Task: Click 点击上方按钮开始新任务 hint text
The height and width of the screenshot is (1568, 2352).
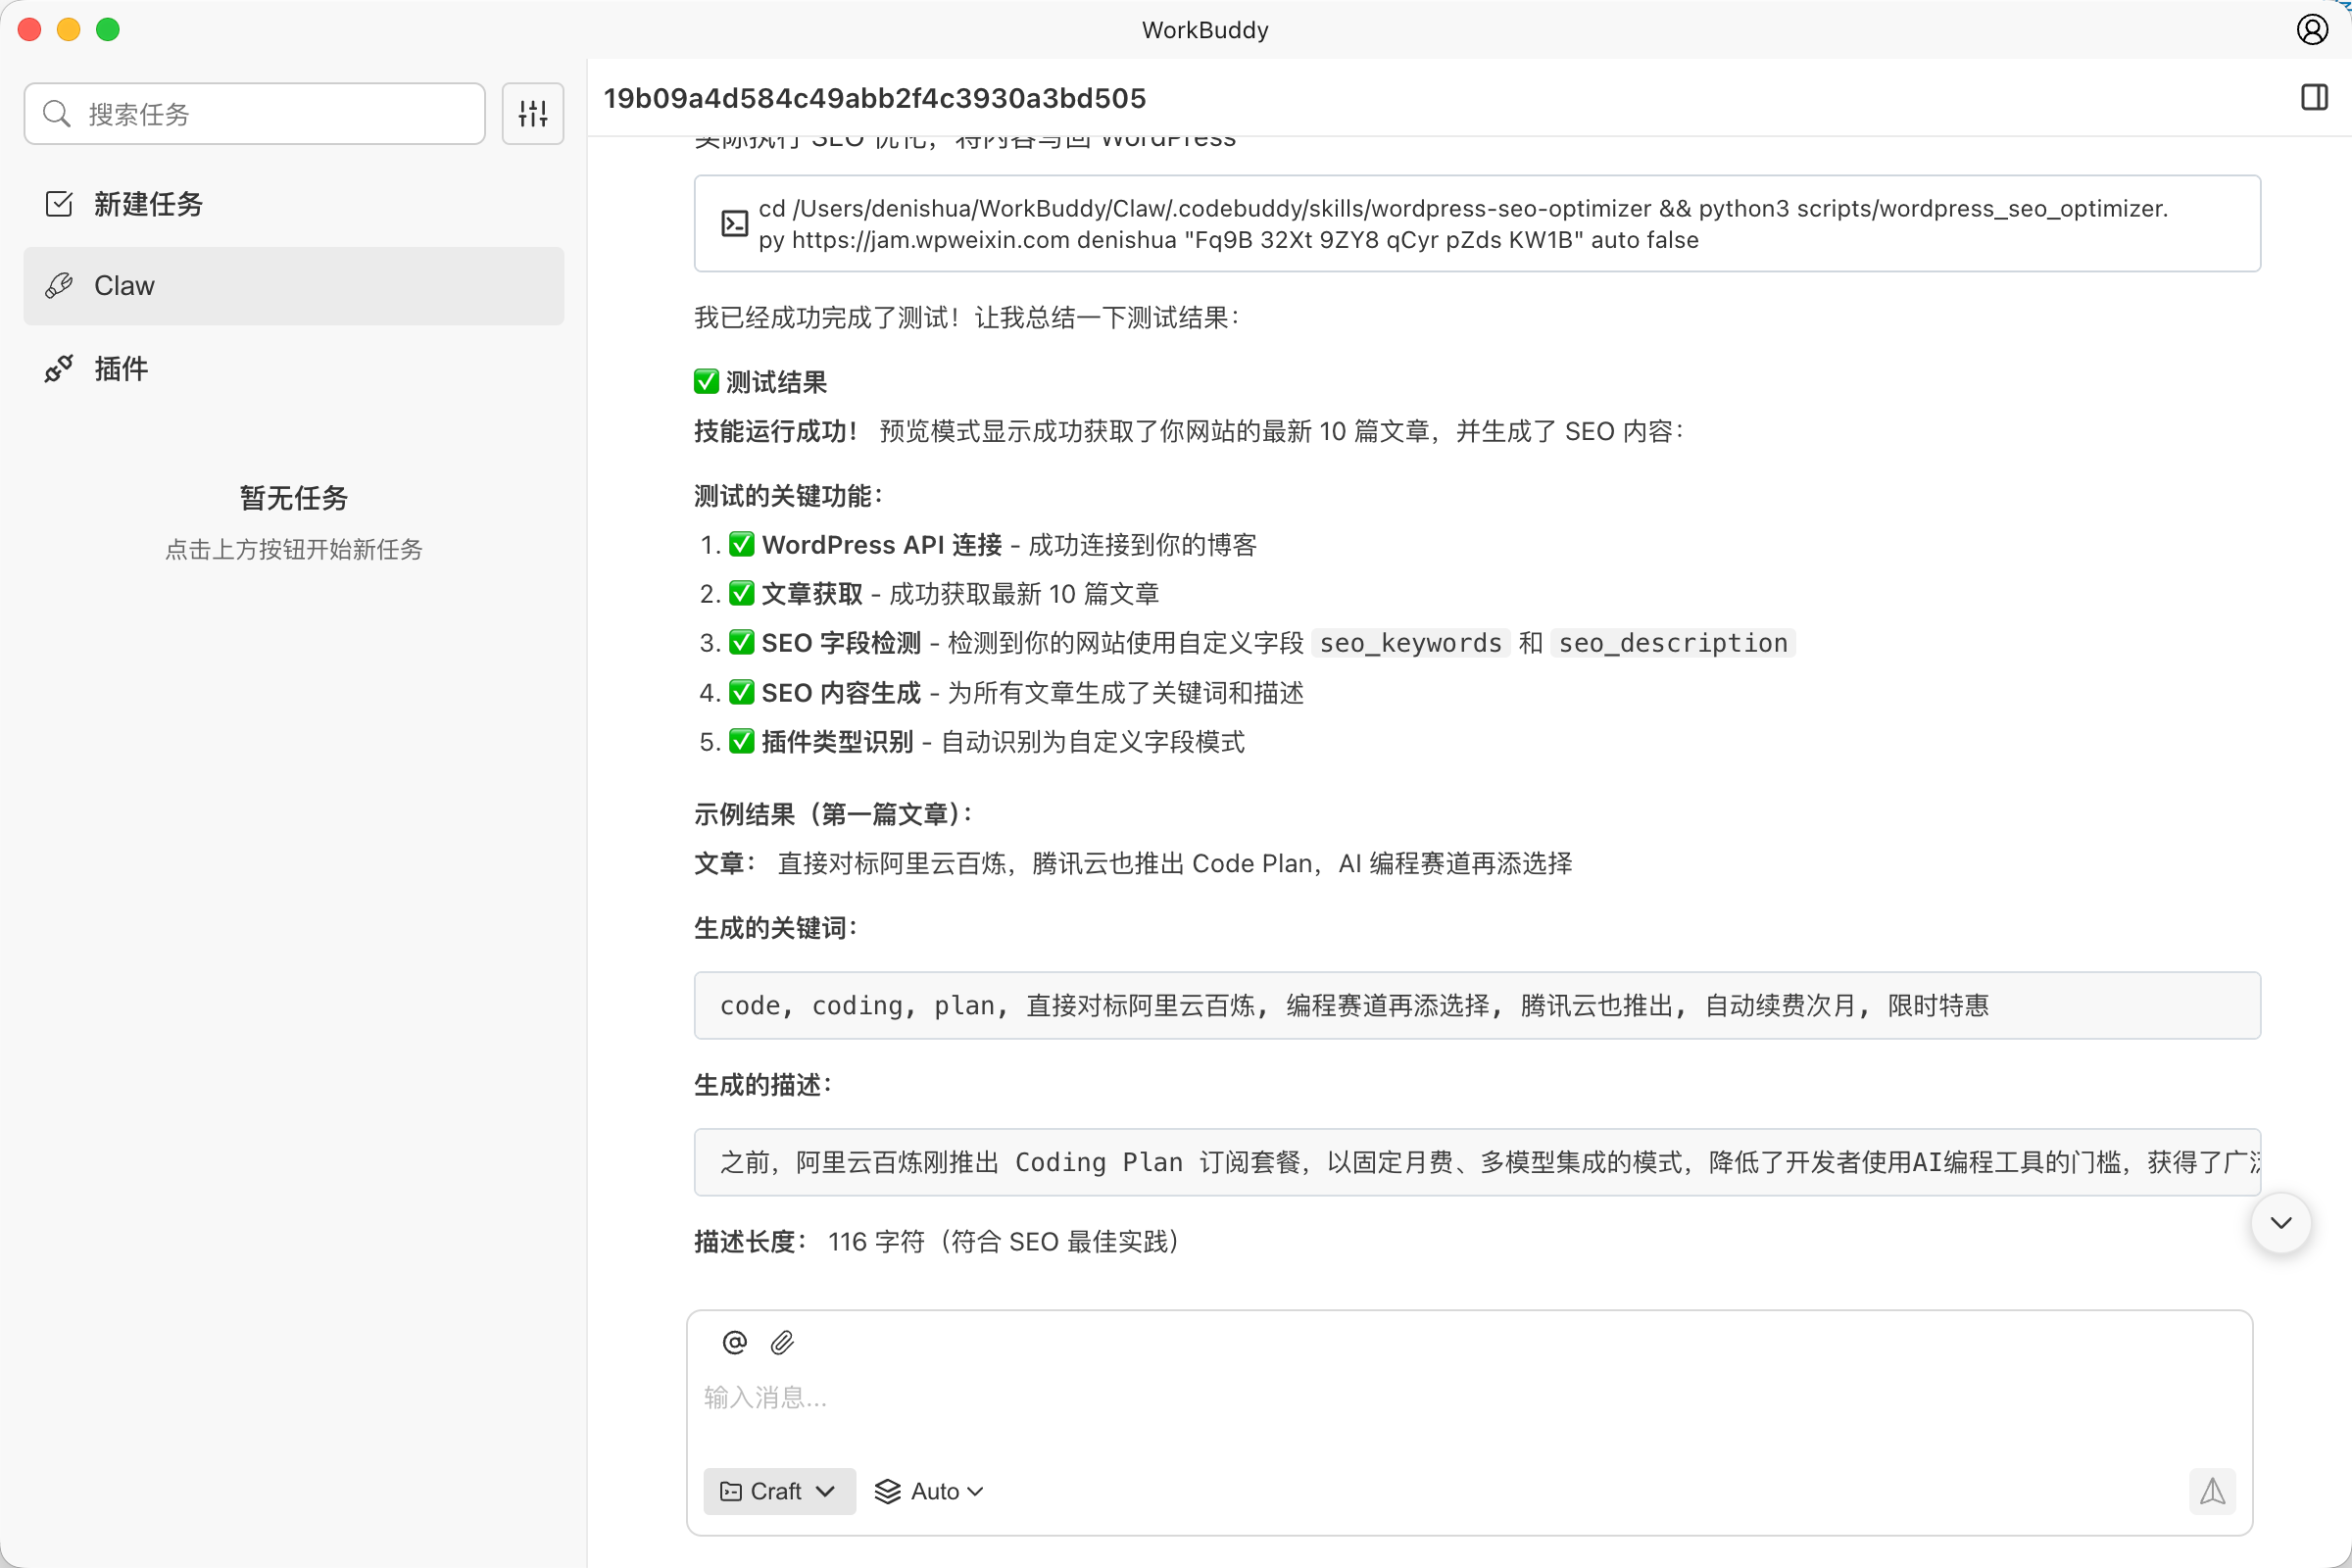Action: click(294, 550)
